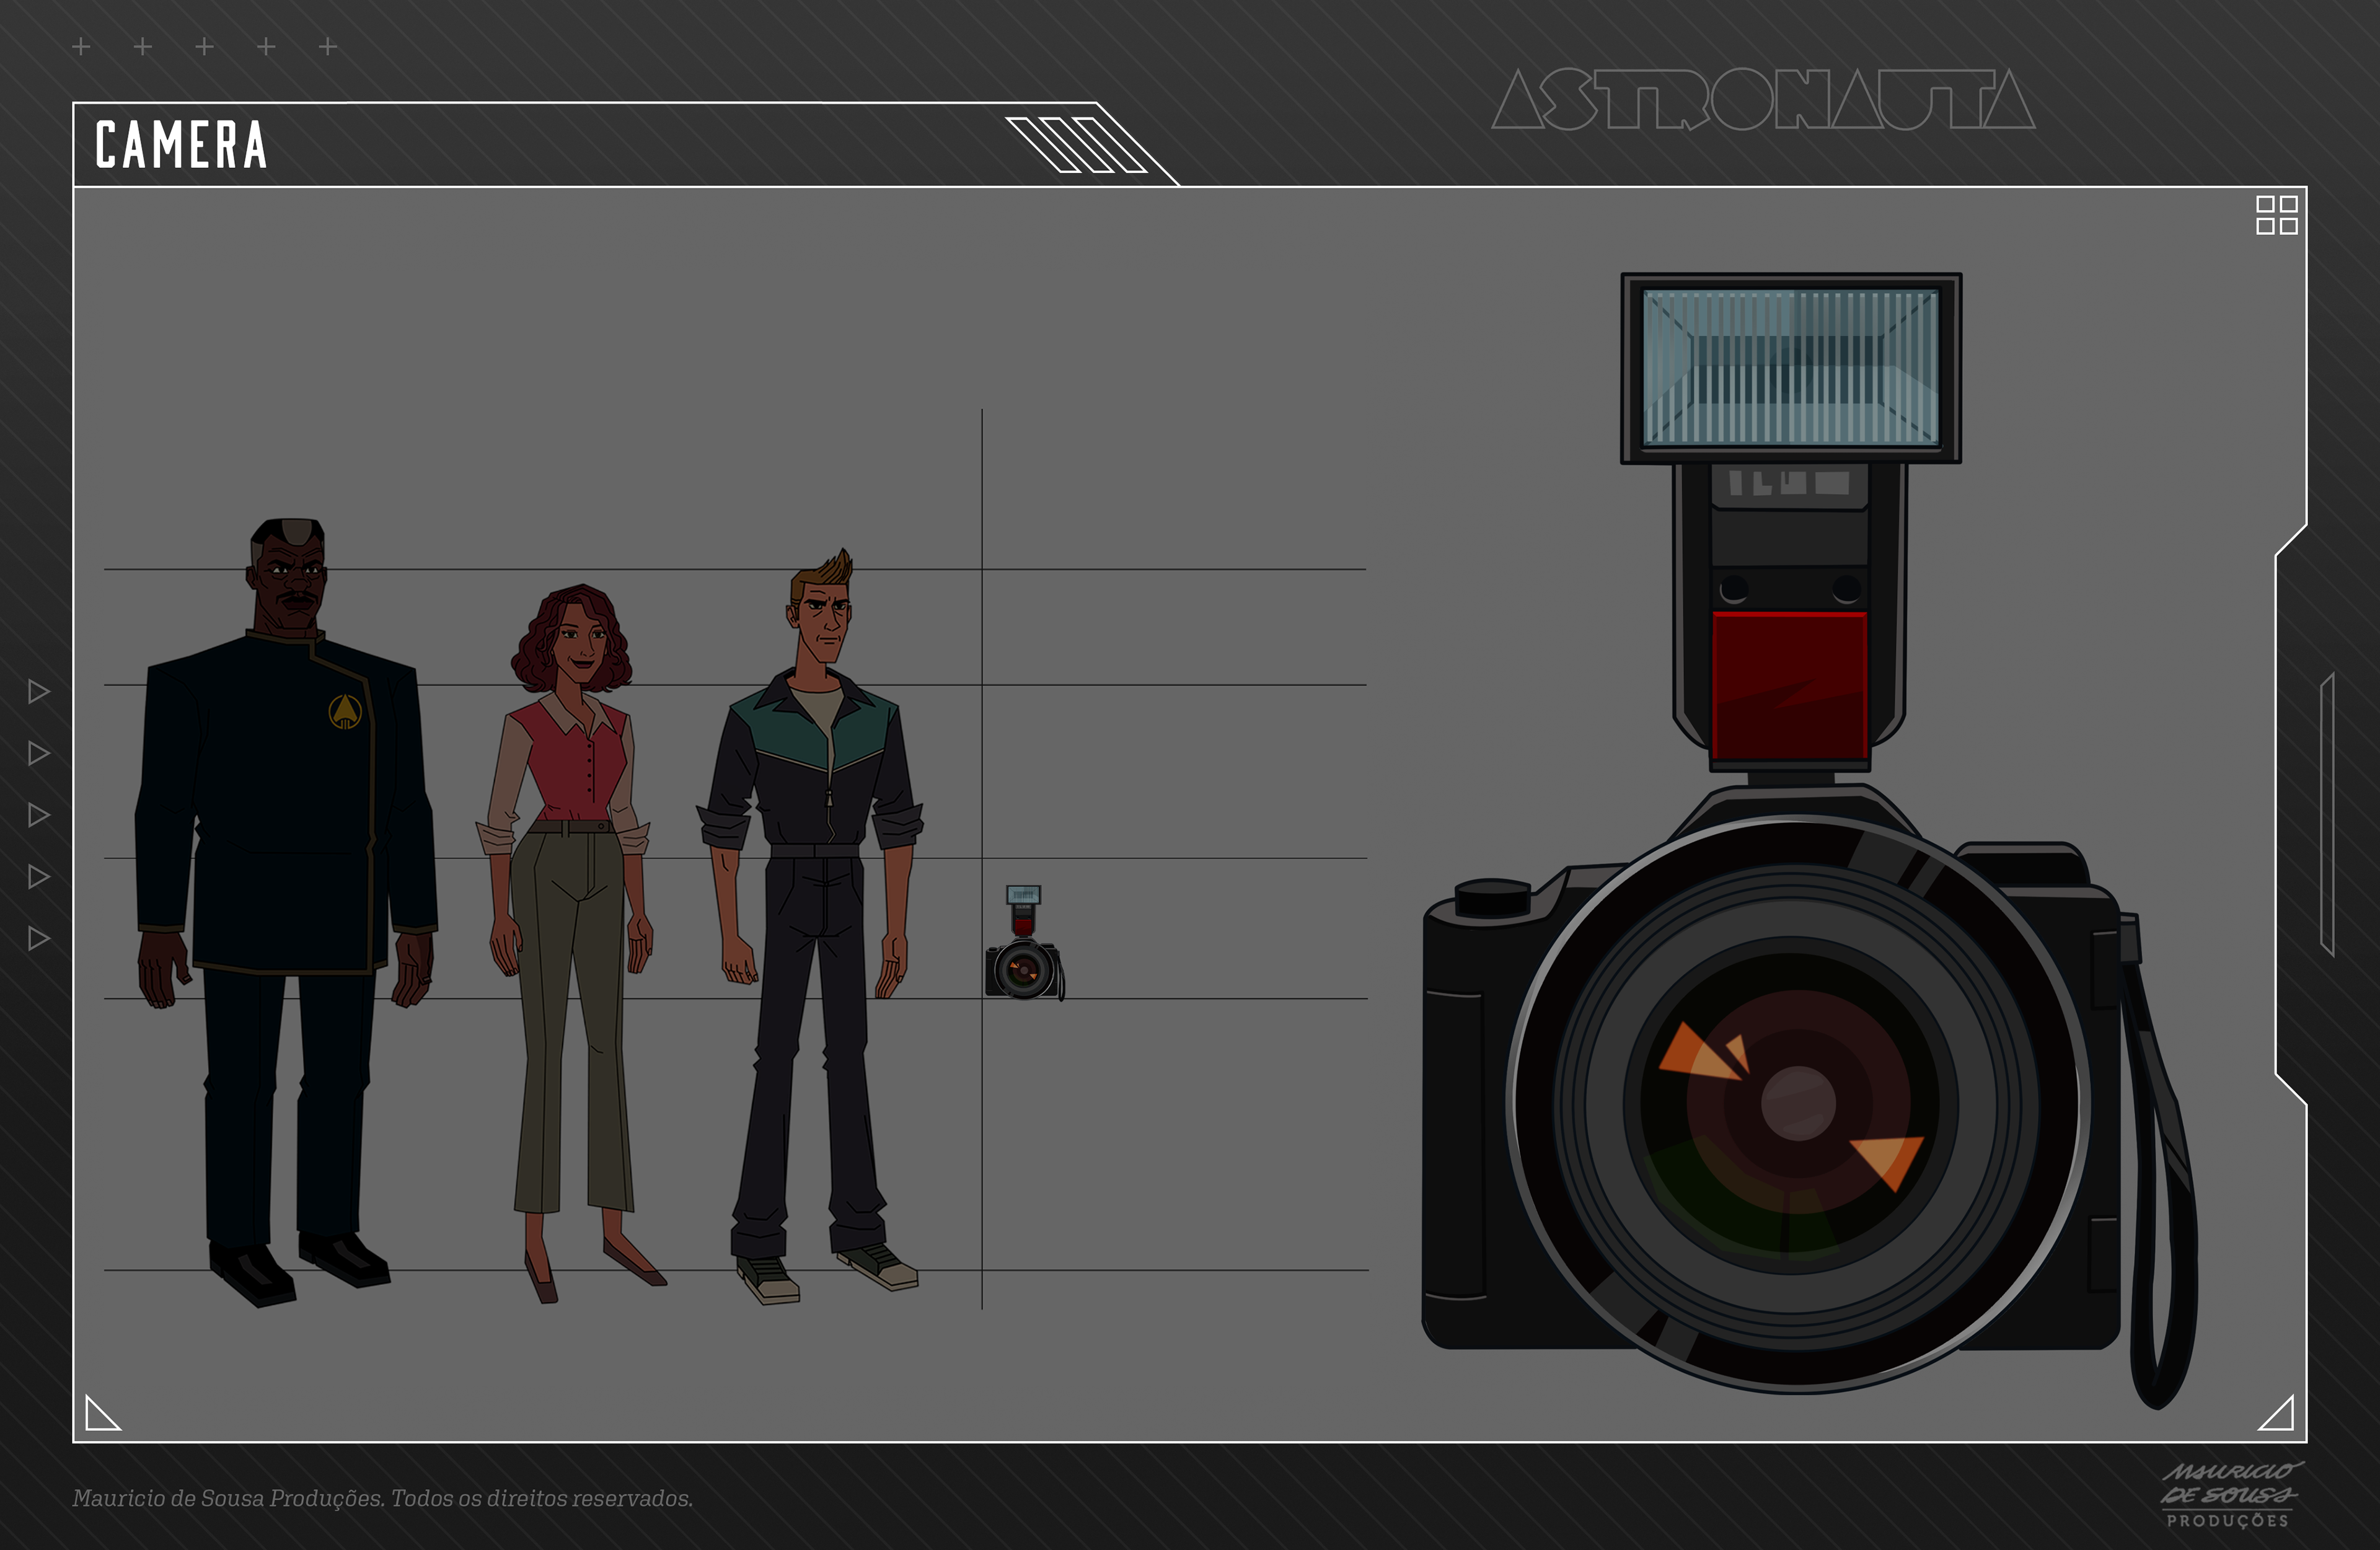Click the red panel on the flash
The height and width of the screenshot is (1550, 2380).
(x=1789, y=686)
